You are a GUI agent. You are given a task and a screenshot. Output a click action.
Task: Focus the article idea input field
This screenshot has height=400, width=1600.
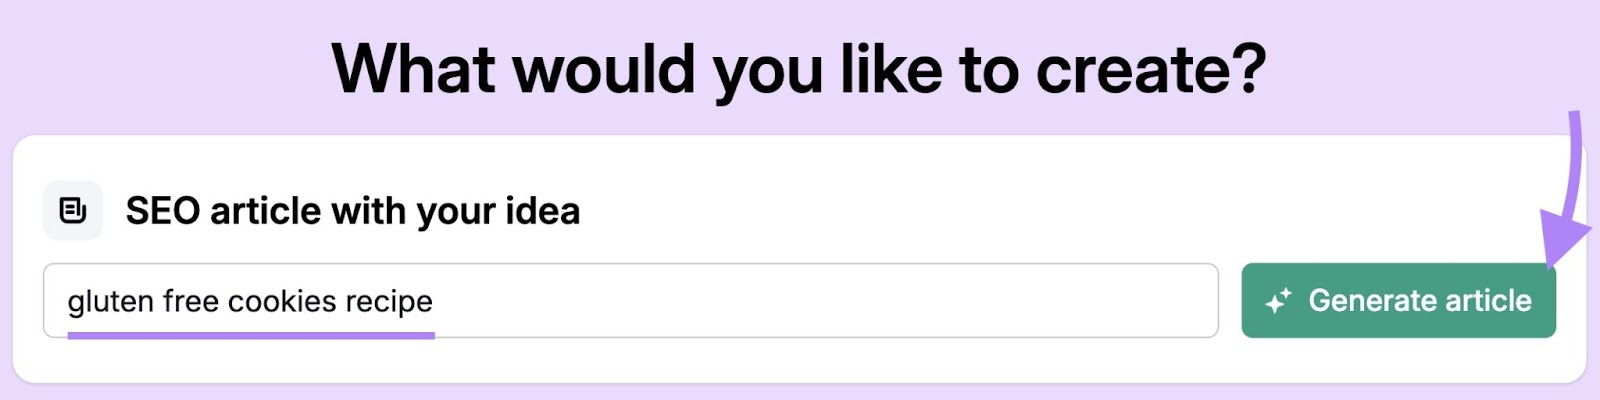pyautogui.click(x=631, y=300)
